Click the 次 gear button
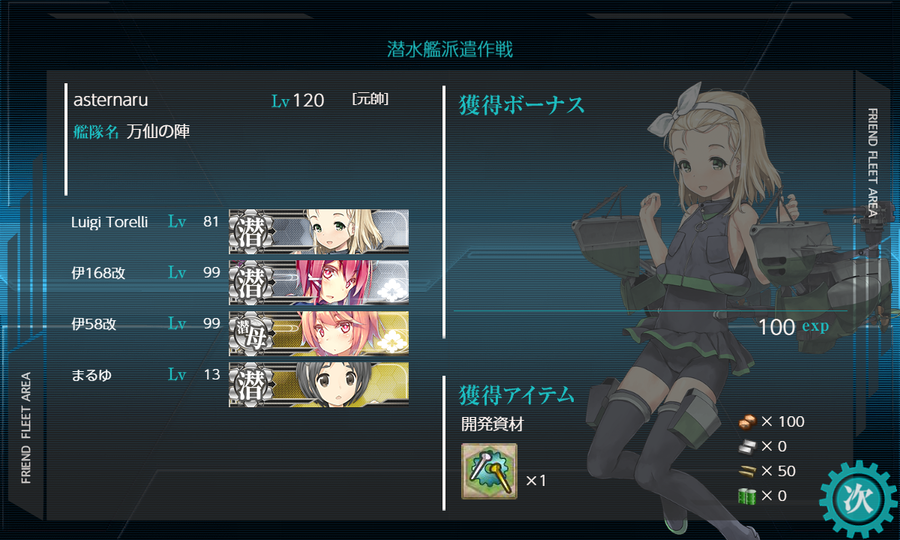 point(859,498)
